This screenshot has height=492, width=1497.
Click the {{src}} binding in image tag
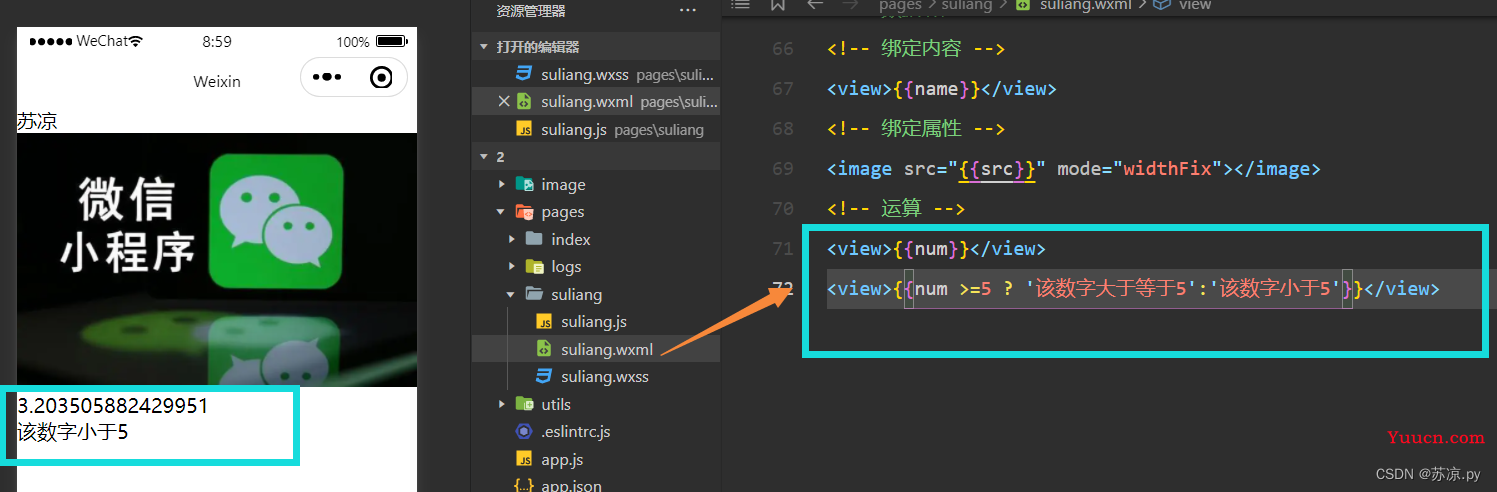pyautogui.click(x=998, y=169)
